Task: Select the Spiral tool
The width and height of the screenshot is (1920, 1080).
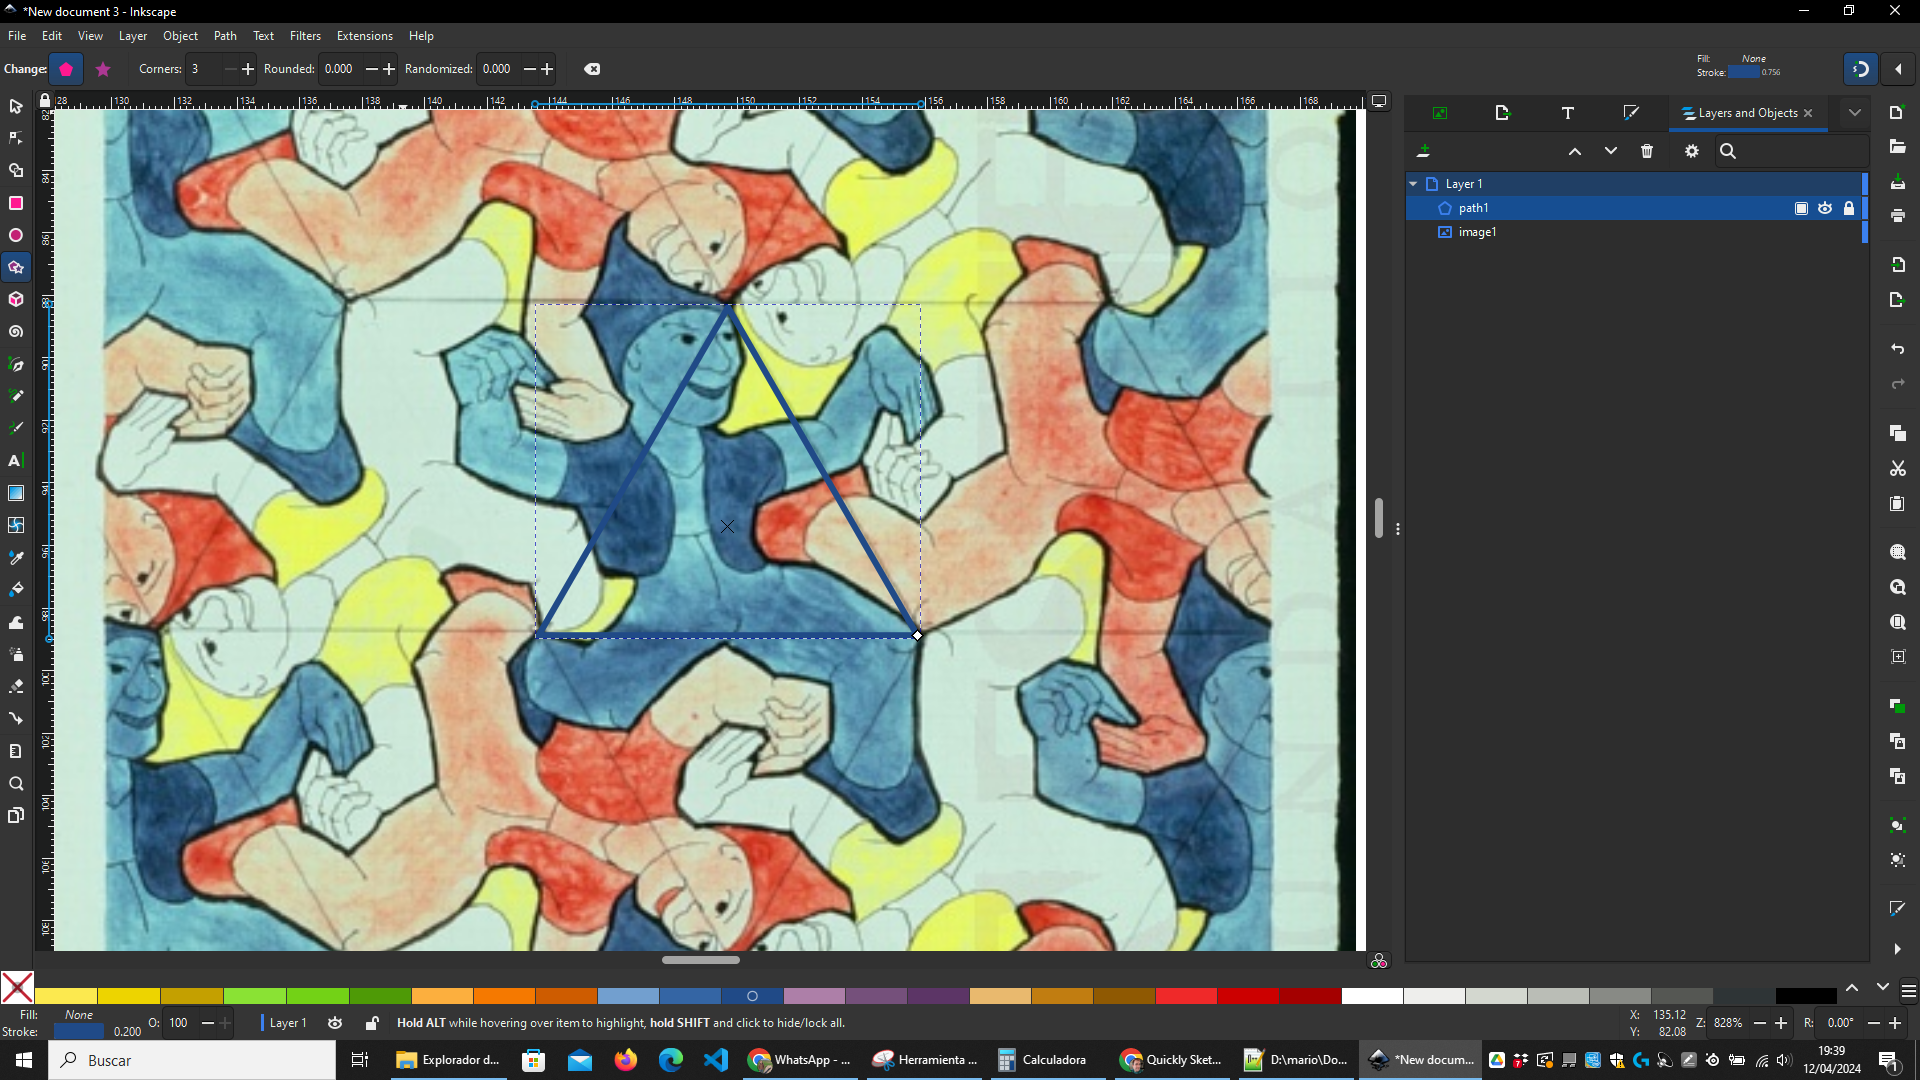Action: pyautogui.click(x=16, y=331)
